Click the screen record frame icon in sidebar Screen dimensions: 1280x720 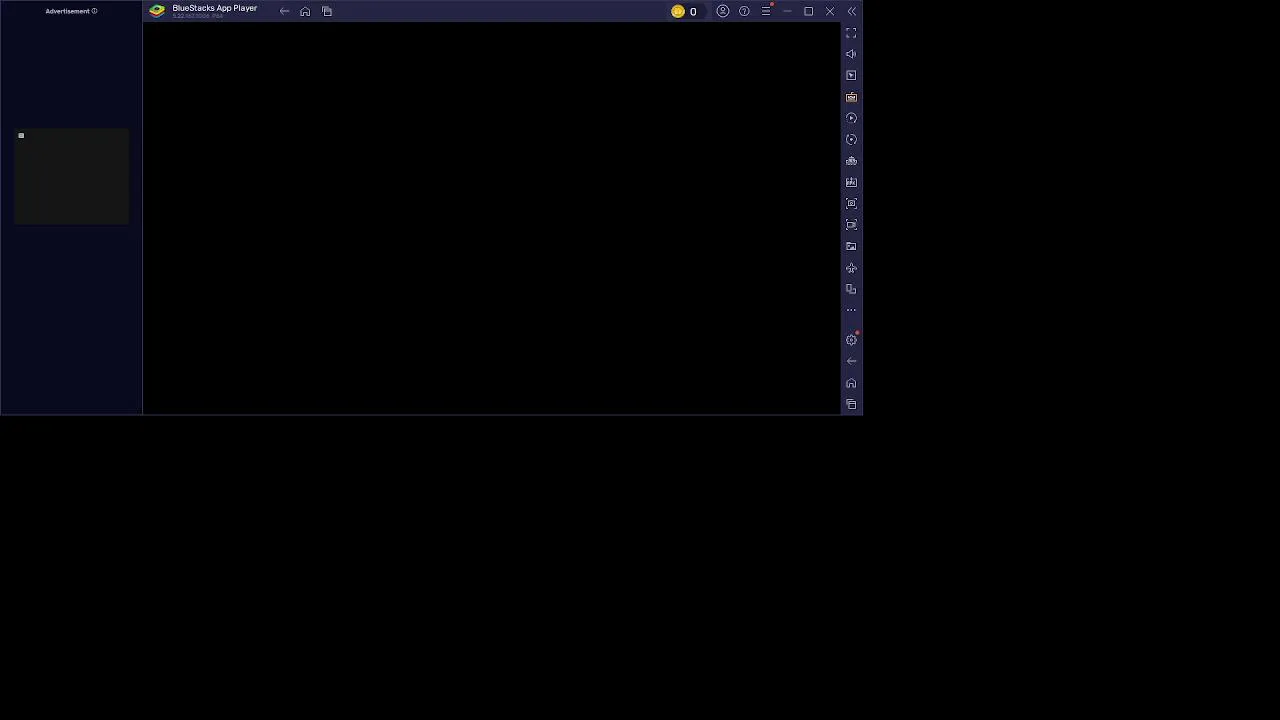tap(851, 225)
